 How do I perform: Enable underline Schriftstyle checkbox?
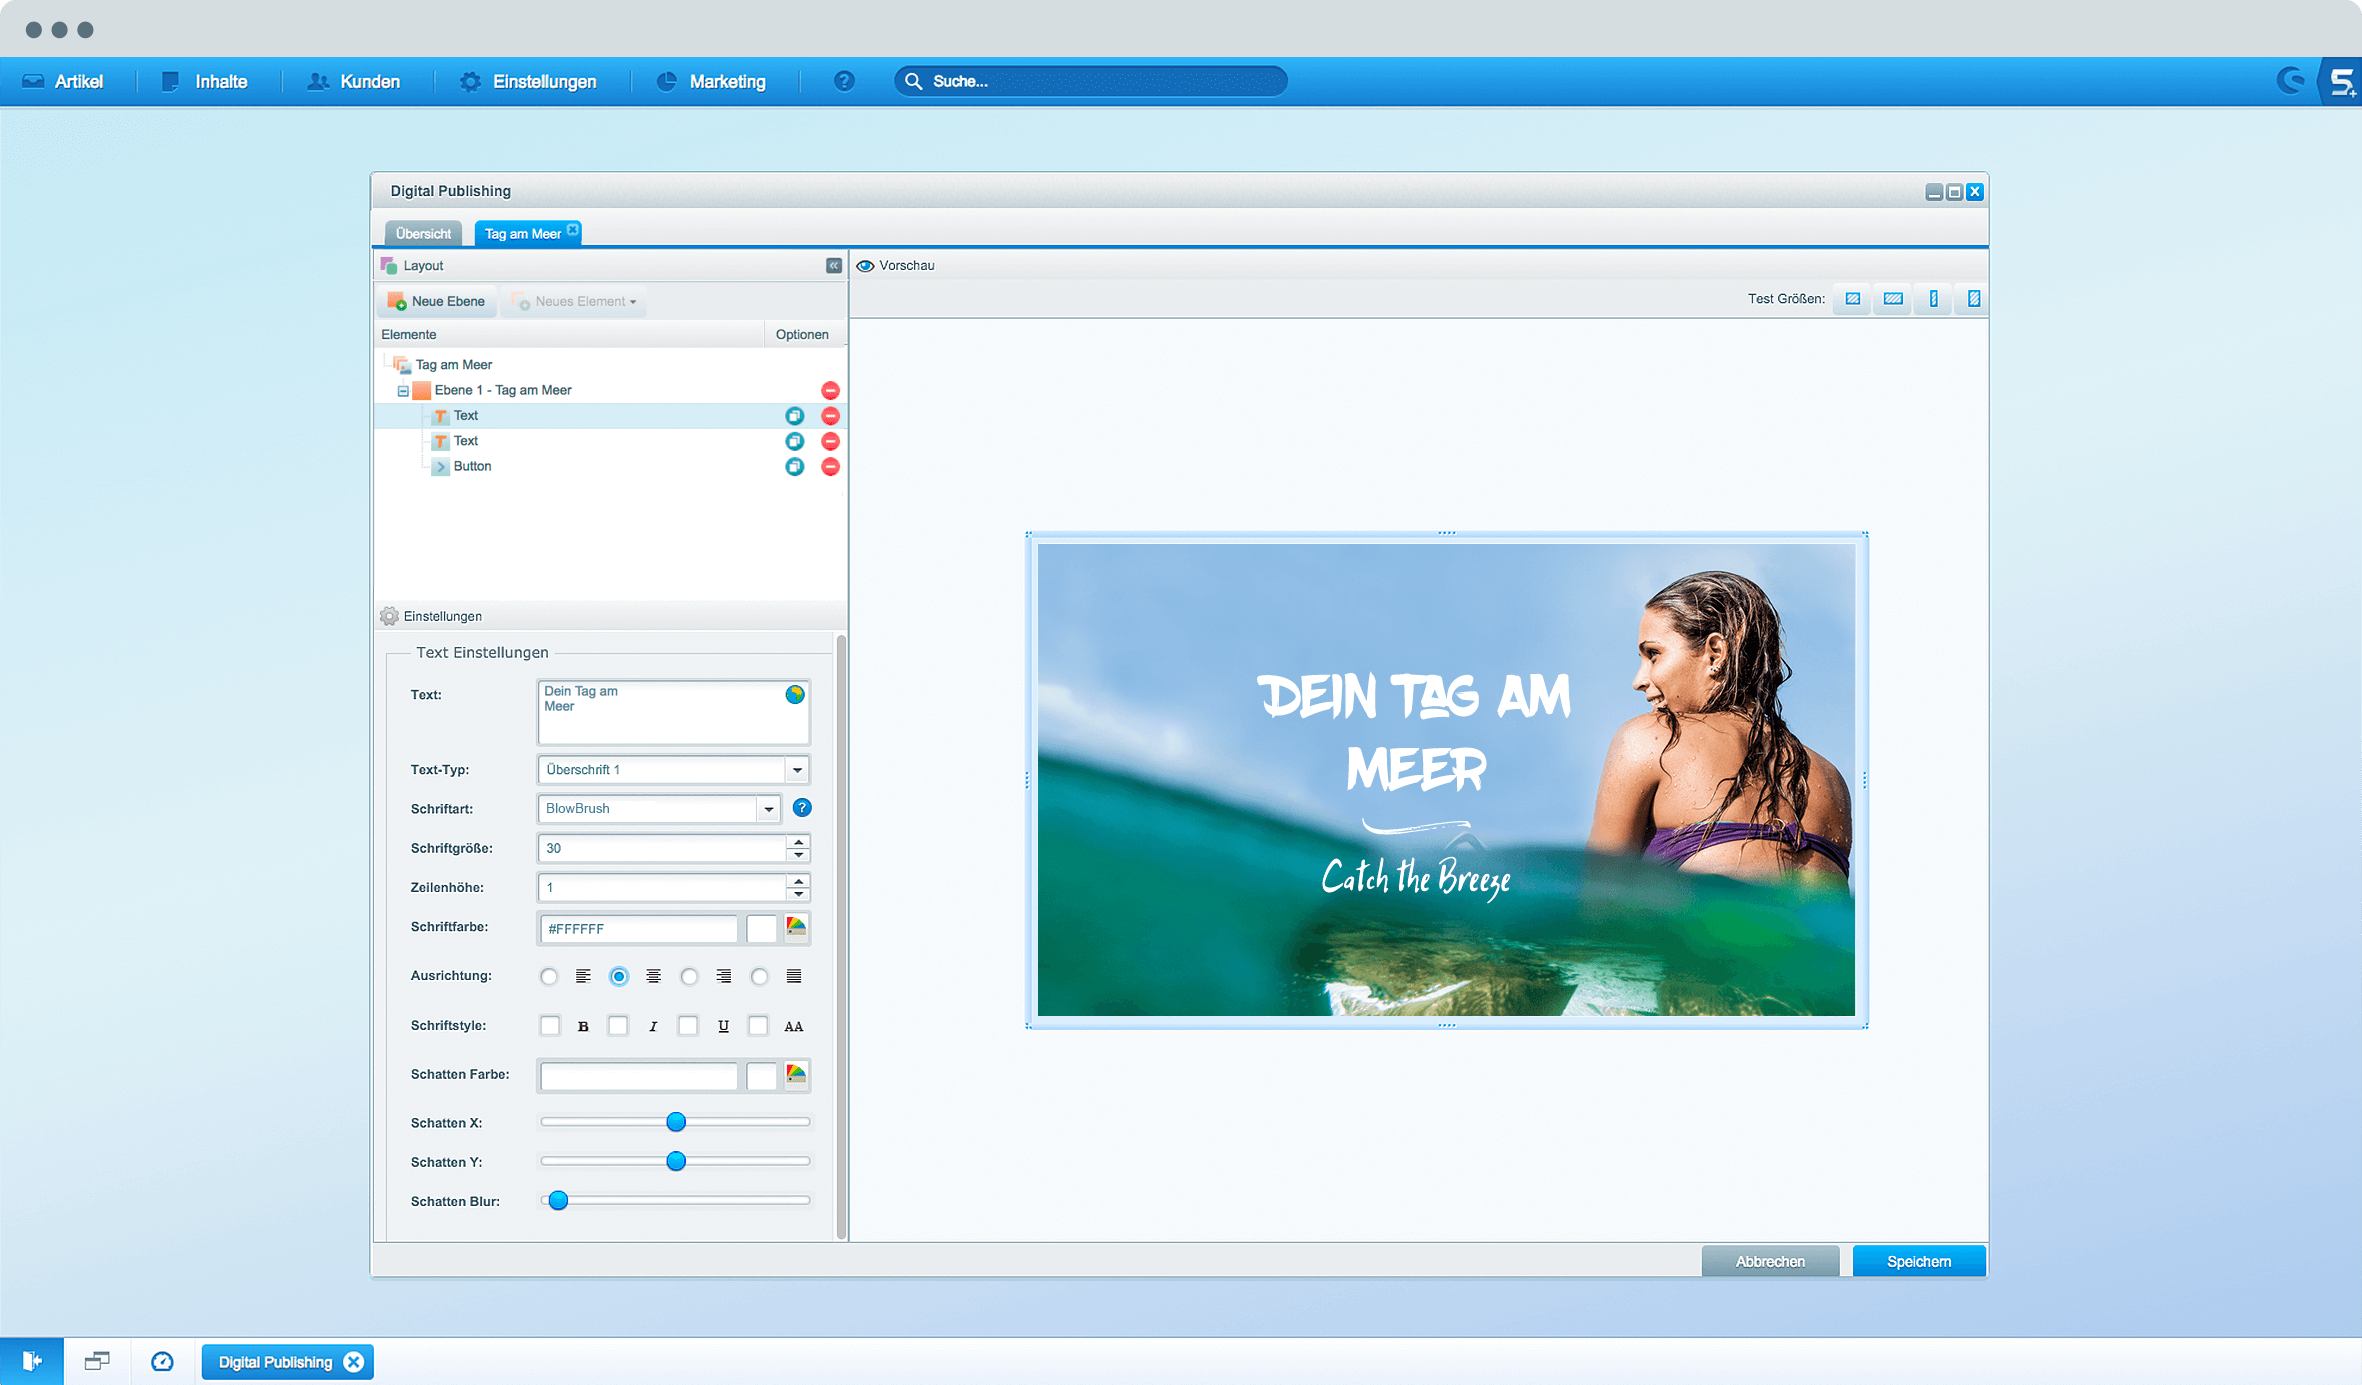(x=688, y=1026)
